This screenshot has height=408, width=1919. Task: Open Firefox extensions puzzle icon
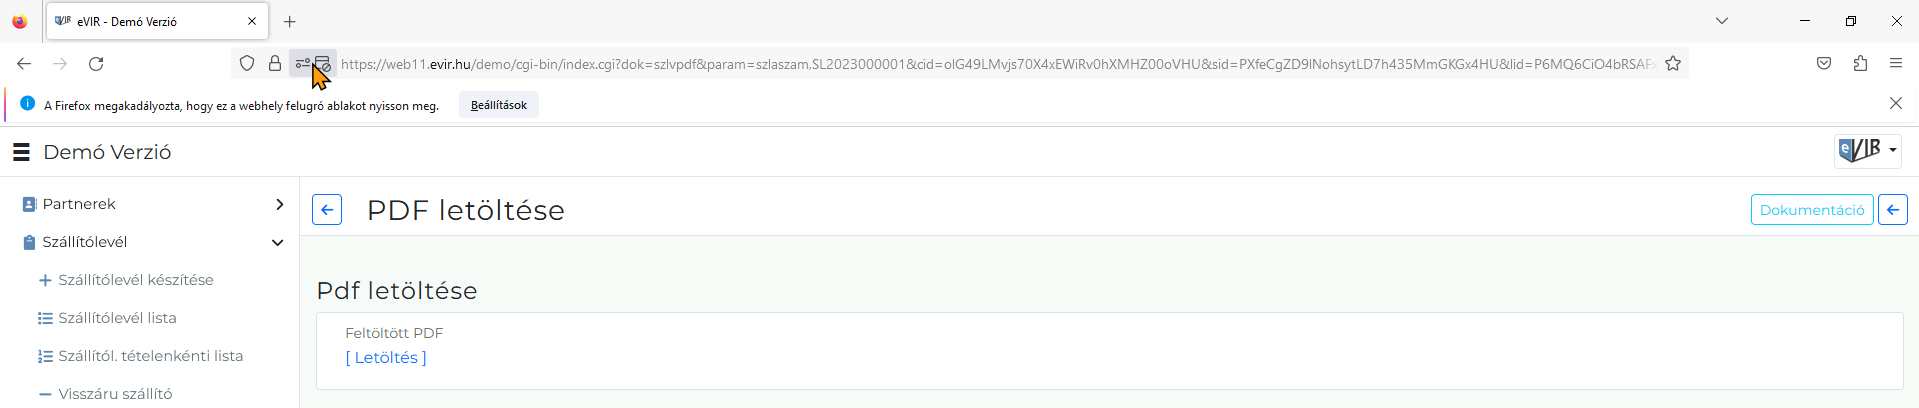[1860, 64]
